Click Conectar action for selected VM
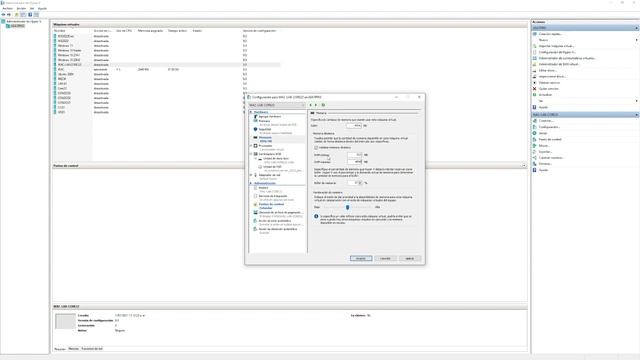Screen dimensions: 640x360 click(x=545, y=121)
